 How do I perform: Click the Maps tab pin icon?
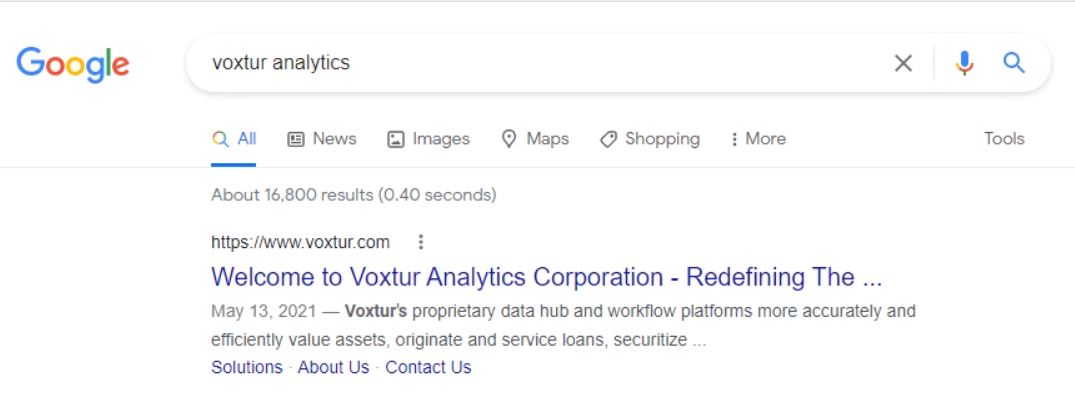(x=509, y=139)
